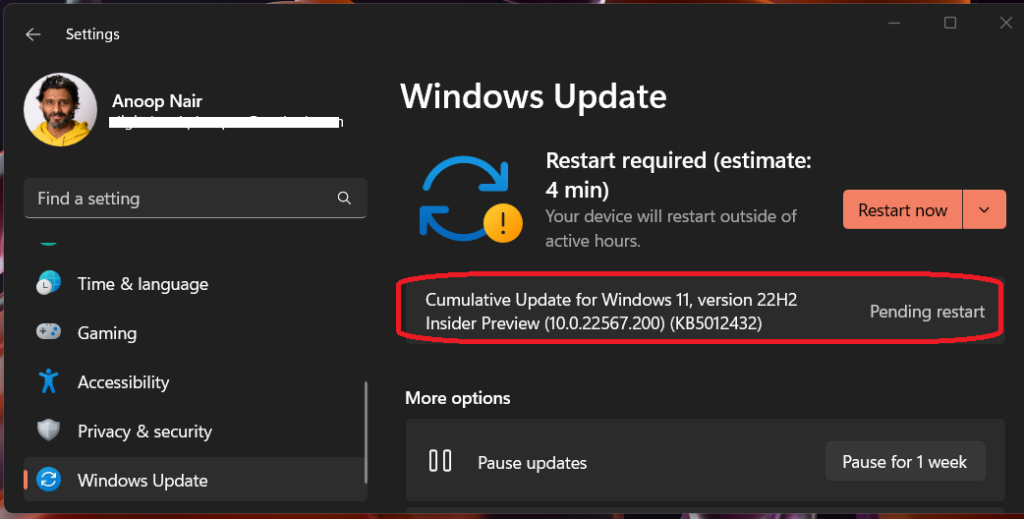Click the search magnifier icon
Image resolution: width=1024 pixels, height=519 pixels.
344,198
